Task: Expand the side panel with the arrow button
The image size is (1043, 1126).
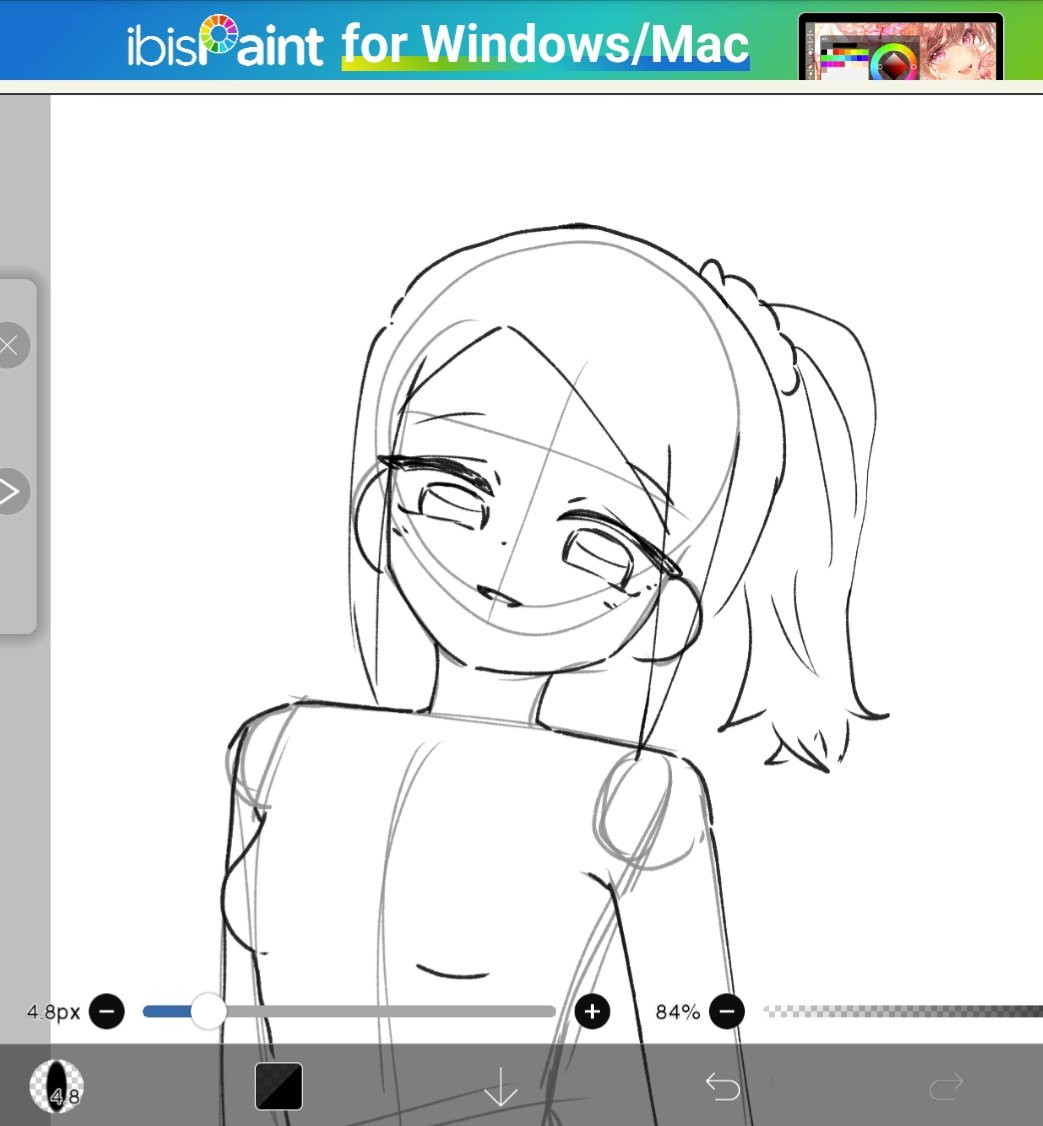Action: (x=10, y=492)
